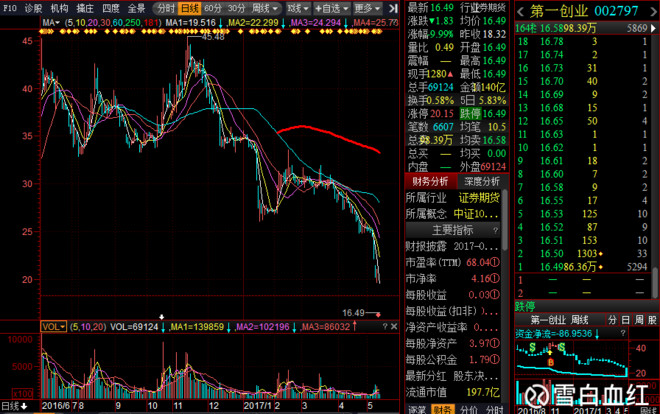Click the 财务分析 panel scrollbar
660x414 pixels.
click(x=505, y=219)
